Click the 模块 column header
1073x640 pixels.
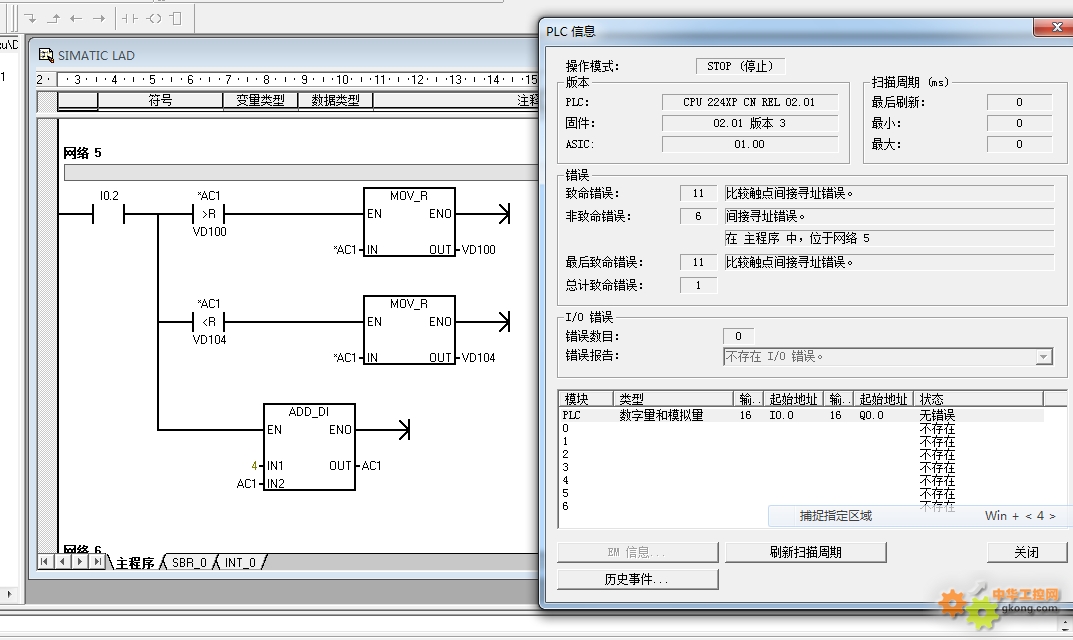click(x=586, y=398)
